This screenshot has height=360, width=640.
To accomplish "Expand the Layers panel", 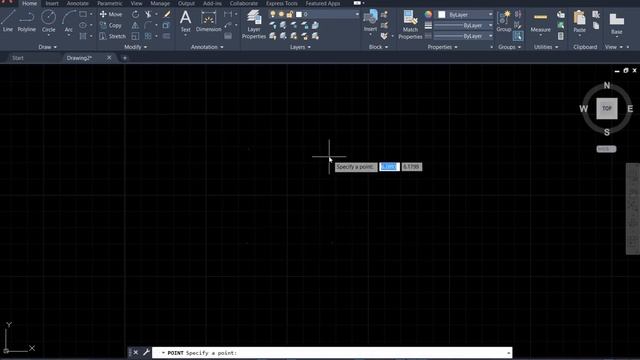I will [300, 47].
